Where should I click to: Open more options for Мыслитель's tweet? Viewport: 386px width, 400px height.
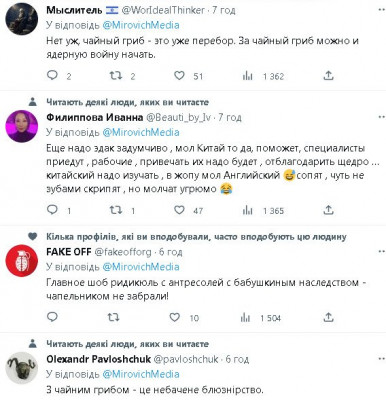tap(382, 10)
